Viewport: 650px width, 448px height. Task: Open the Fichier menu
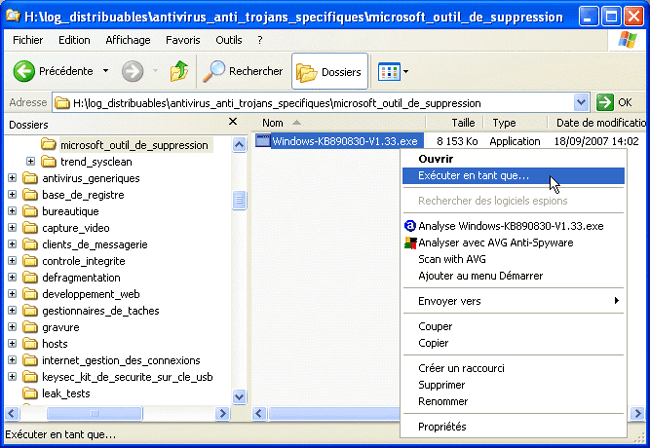pos(28,40)
